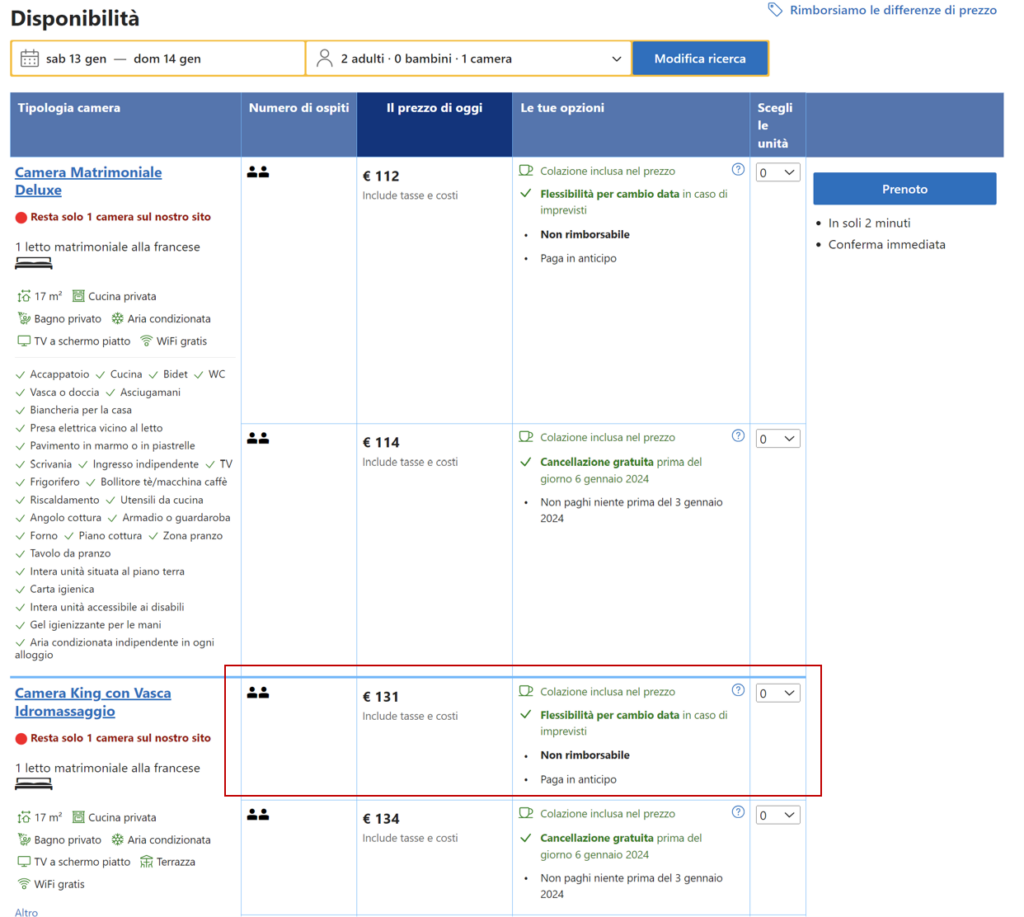The width and height of the screenshot is (1024, 917).
Task: Click the price tag icon beside Rimborsiamo
Action: [x=775, y=10]
